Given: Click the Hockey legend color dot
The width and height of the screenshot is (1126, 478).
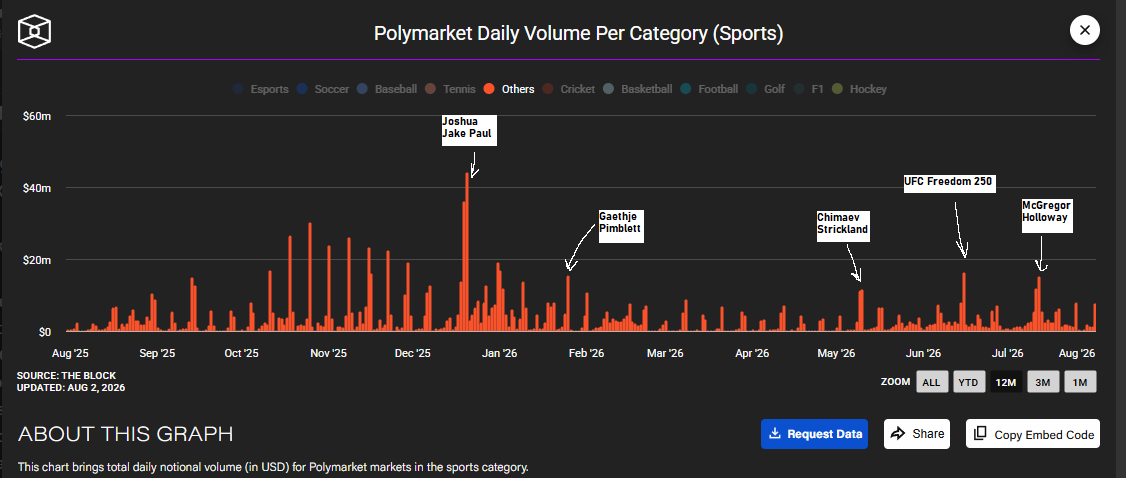Looking at the screenshot, I should tap(837, 89).
